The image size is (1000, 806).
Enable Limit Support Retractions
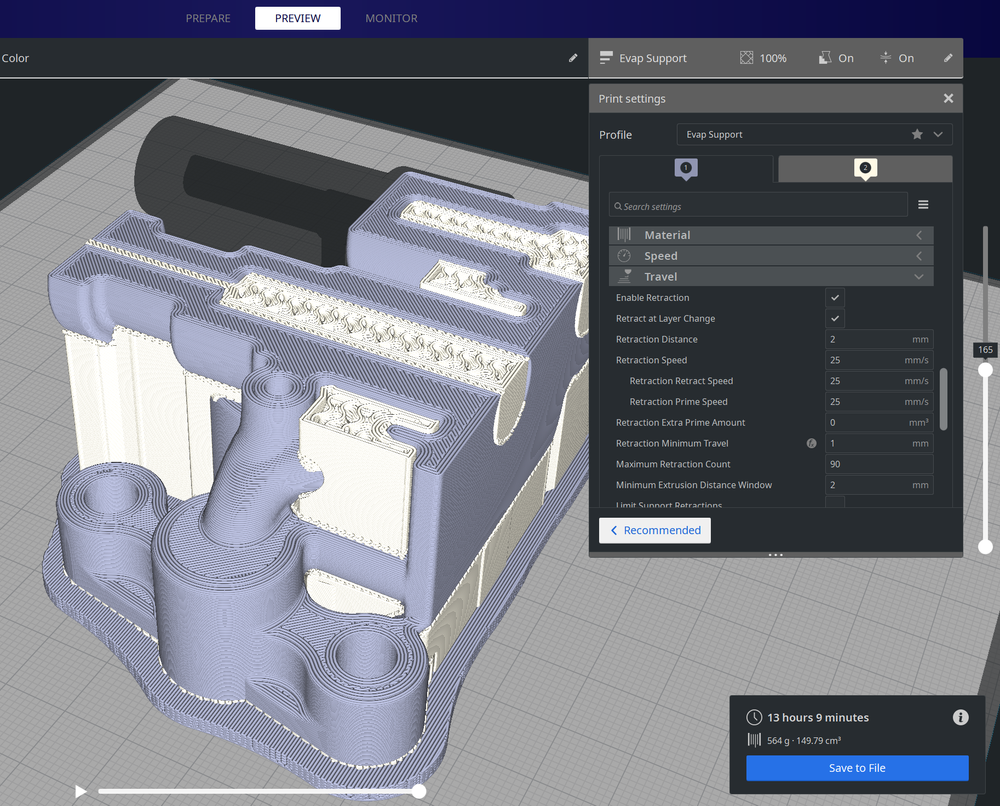[x=834, y=504]
